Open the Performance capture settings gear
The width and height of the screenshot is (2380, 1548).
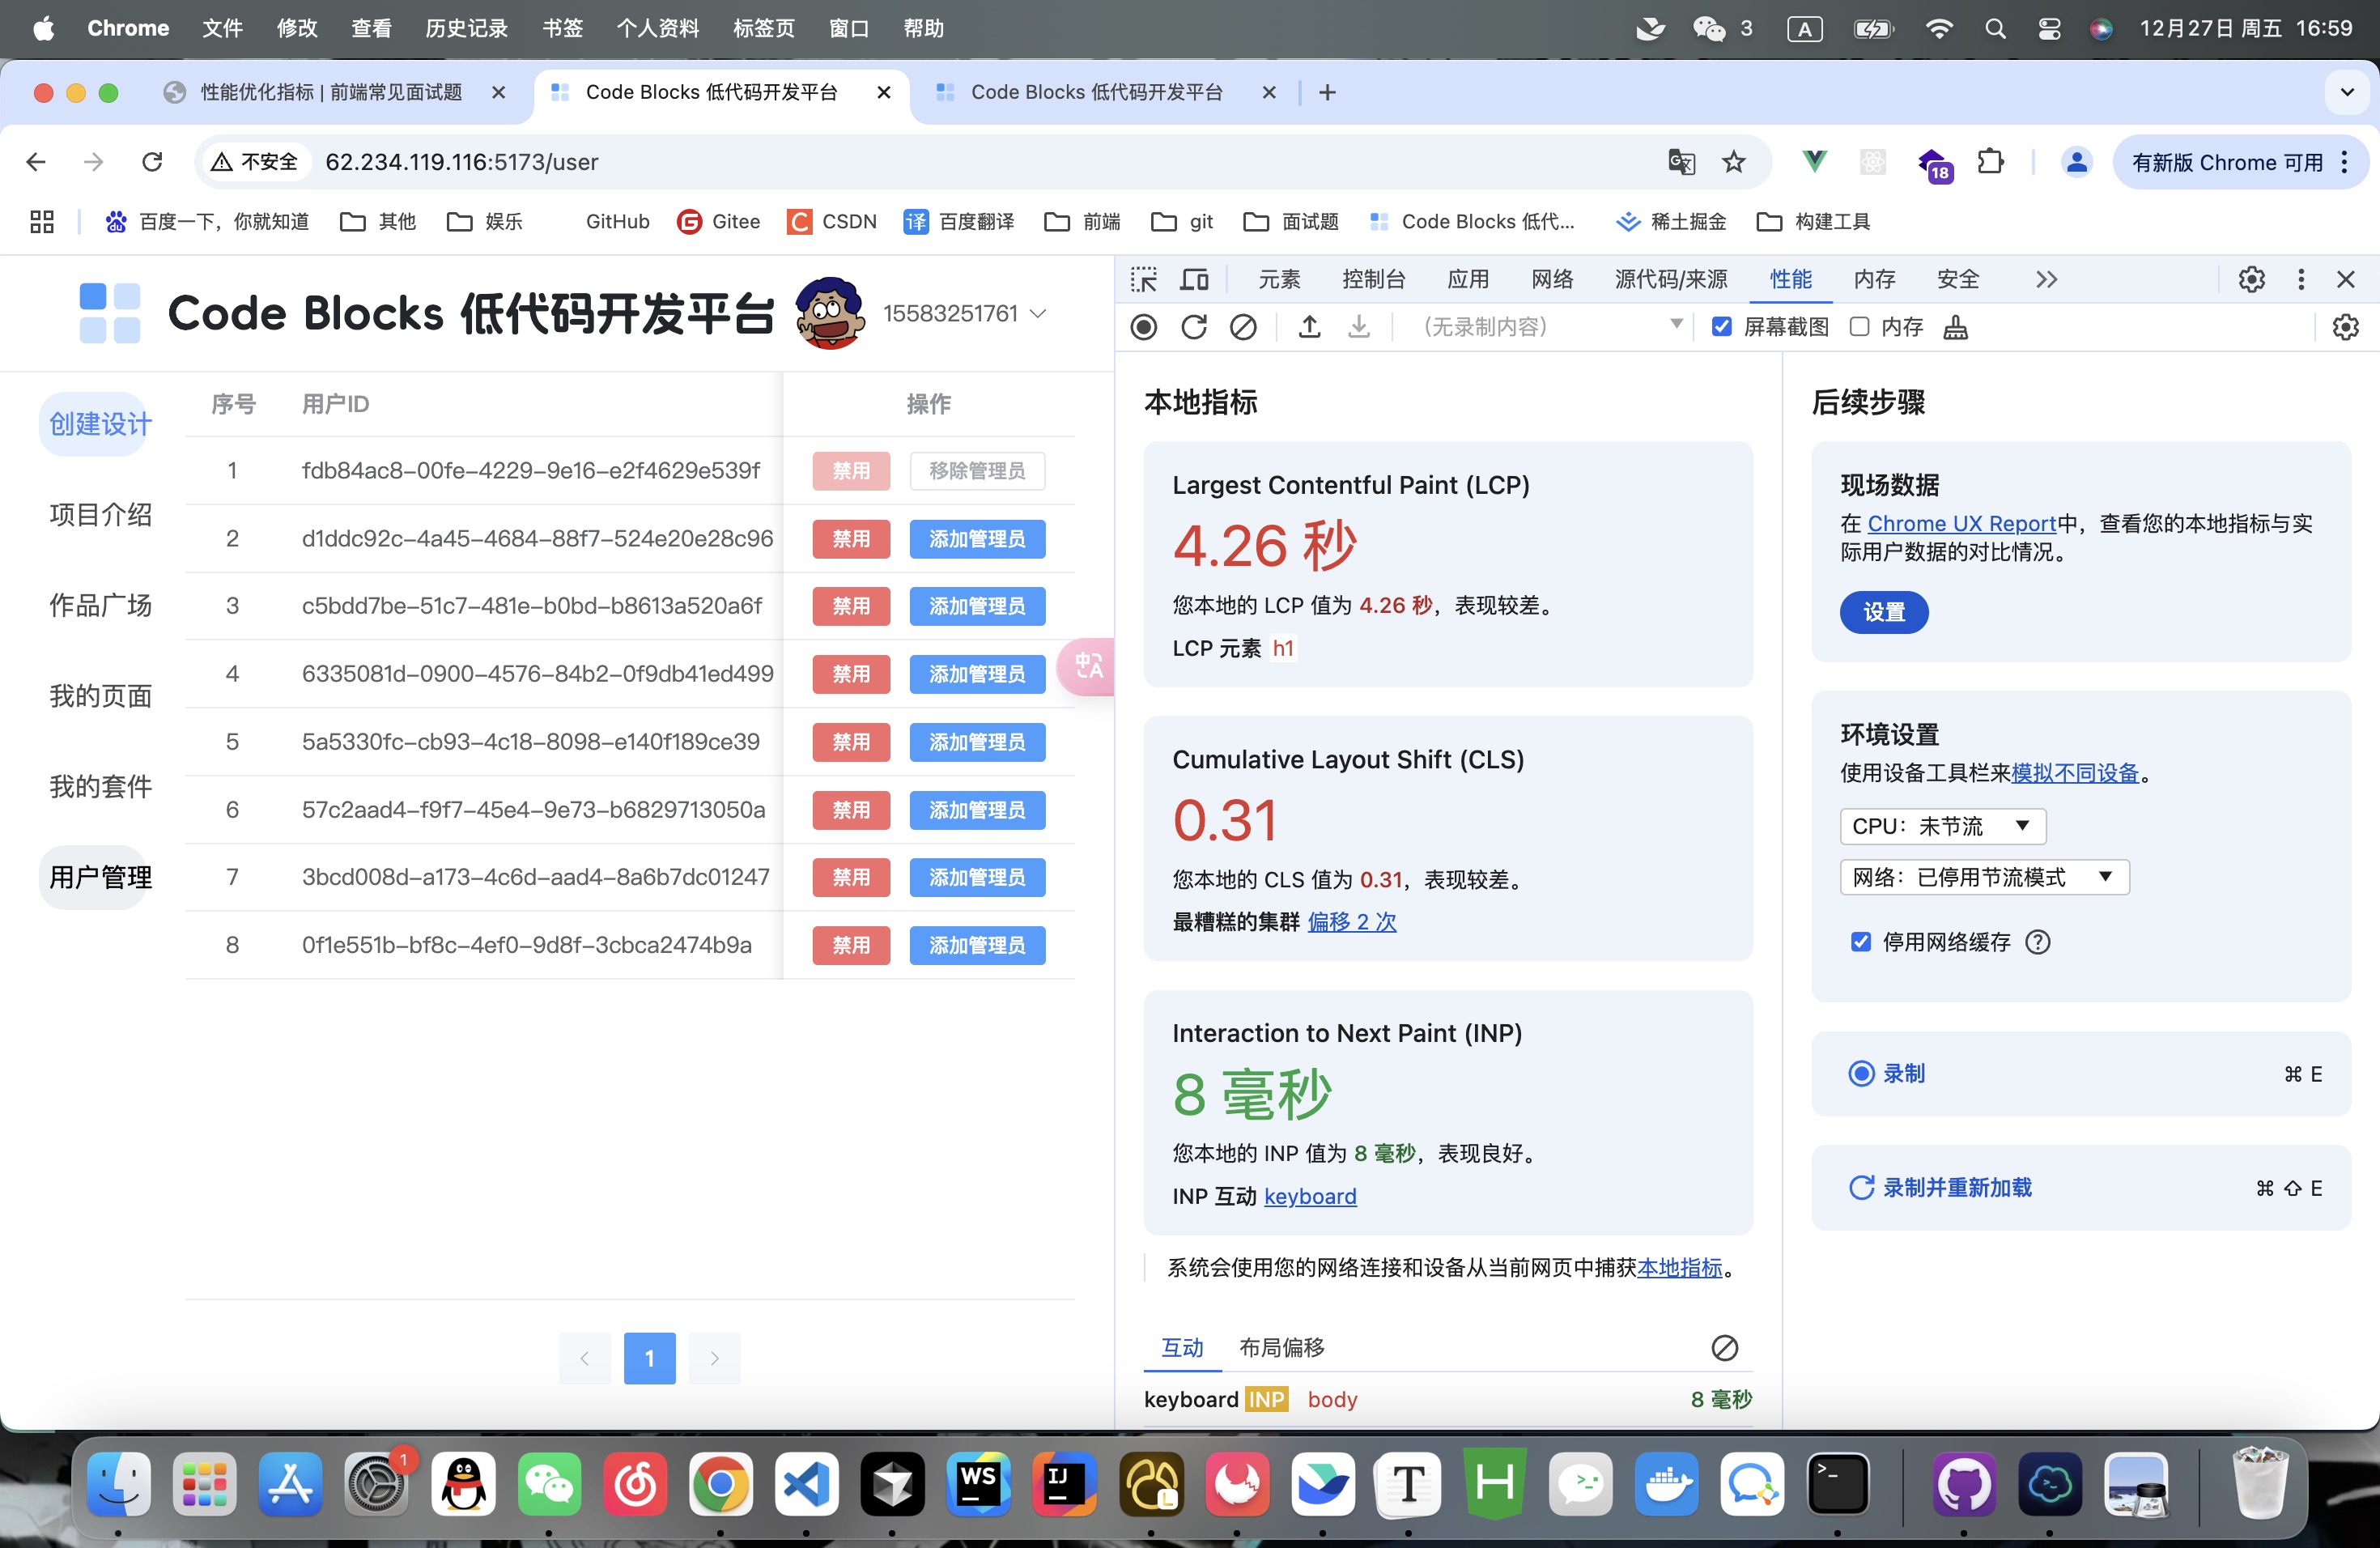click(2345, 327)
